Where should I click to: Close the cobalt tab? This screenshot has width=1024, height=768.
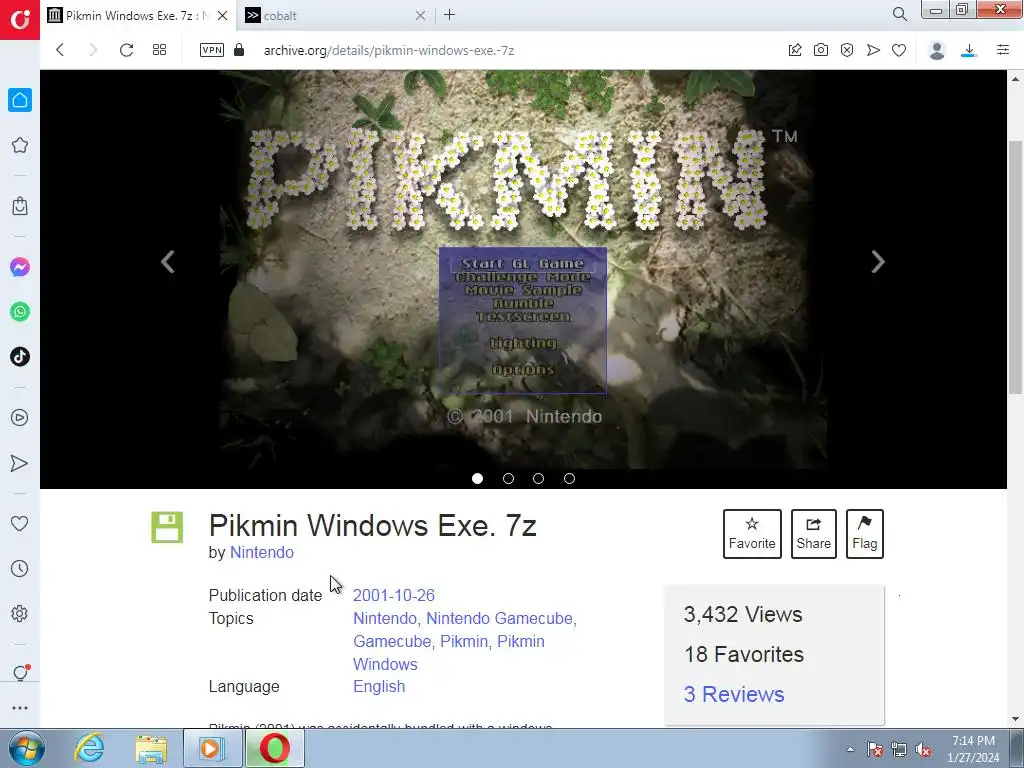click(x=421, y=15)
